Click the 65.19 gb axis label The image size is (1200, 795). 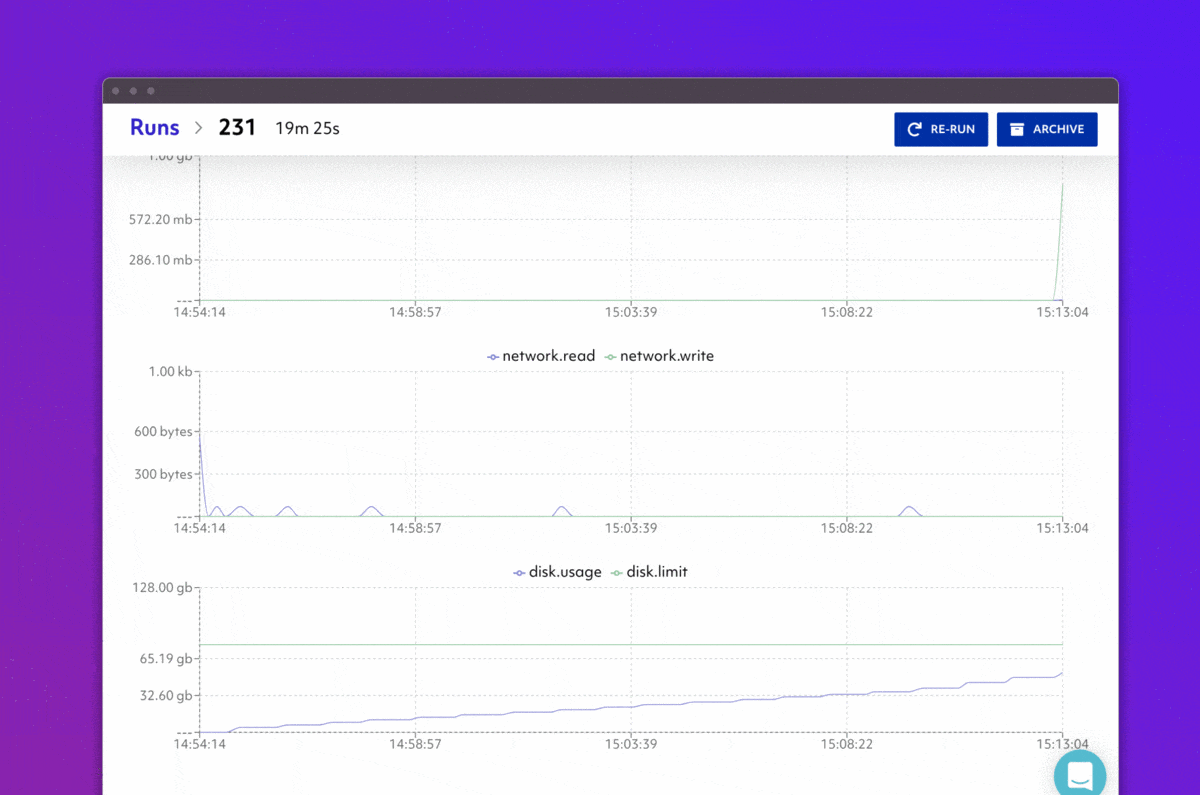(x=165, y=659)
